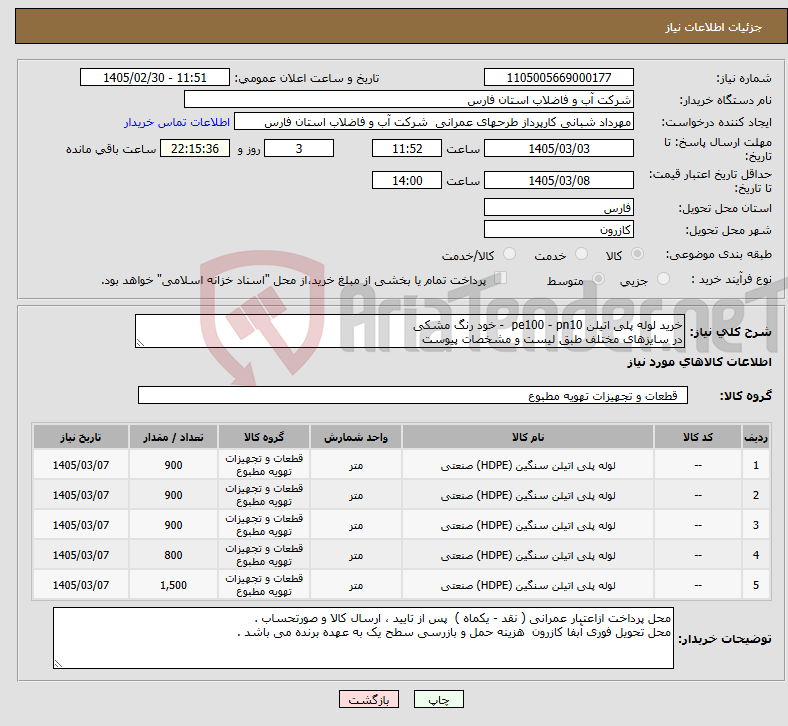Click the شرح کلی نیاز description textarea
Image resolution: width=788 pixels, height=726 pixels.
pos(410,331)
